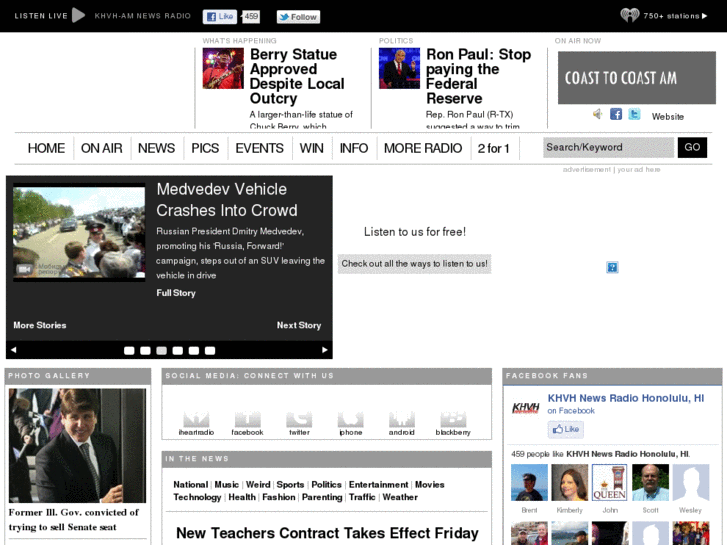Select the third slideshow dot
727x545 pixels.
click(161, 351)
